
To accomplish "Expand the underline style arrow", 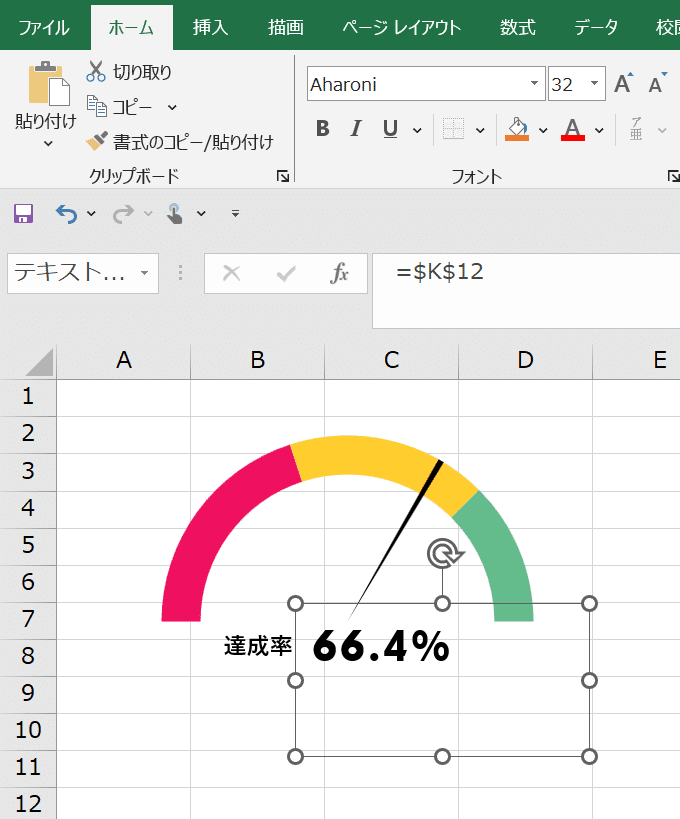I will tap(417, 130).
